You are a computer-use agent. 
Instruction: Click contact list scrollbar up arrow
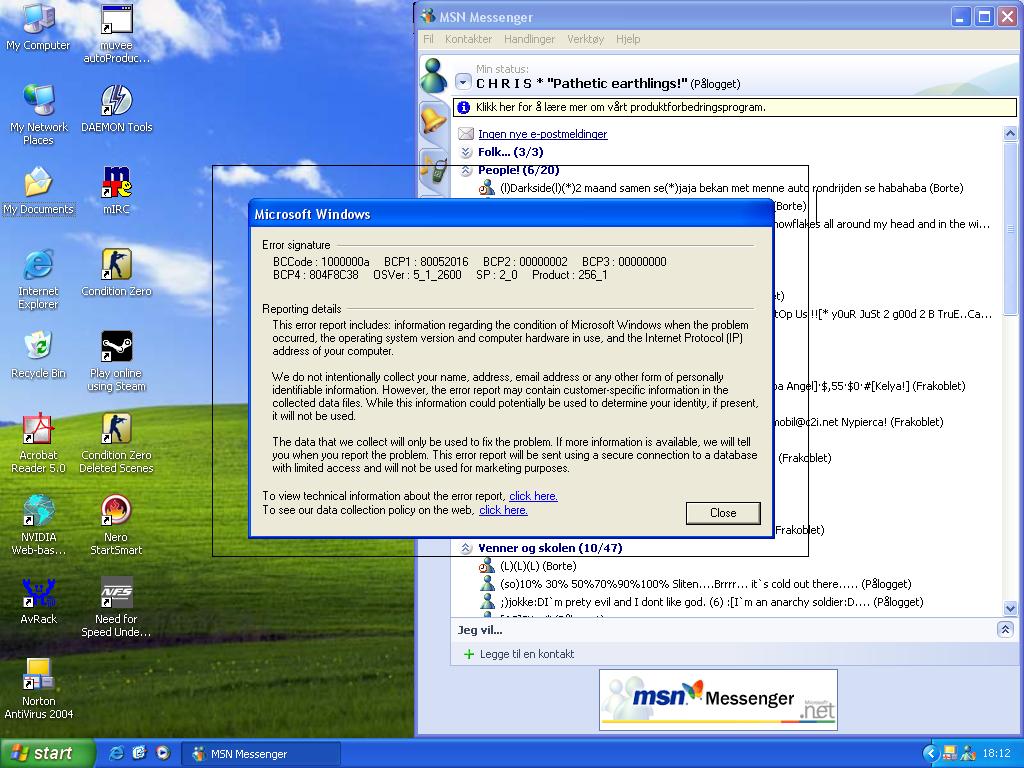[1010, 133]
